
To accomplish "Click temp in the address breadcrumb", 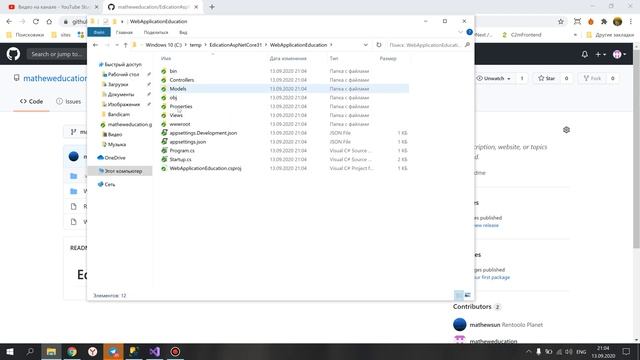I will (x=196, y=45).
